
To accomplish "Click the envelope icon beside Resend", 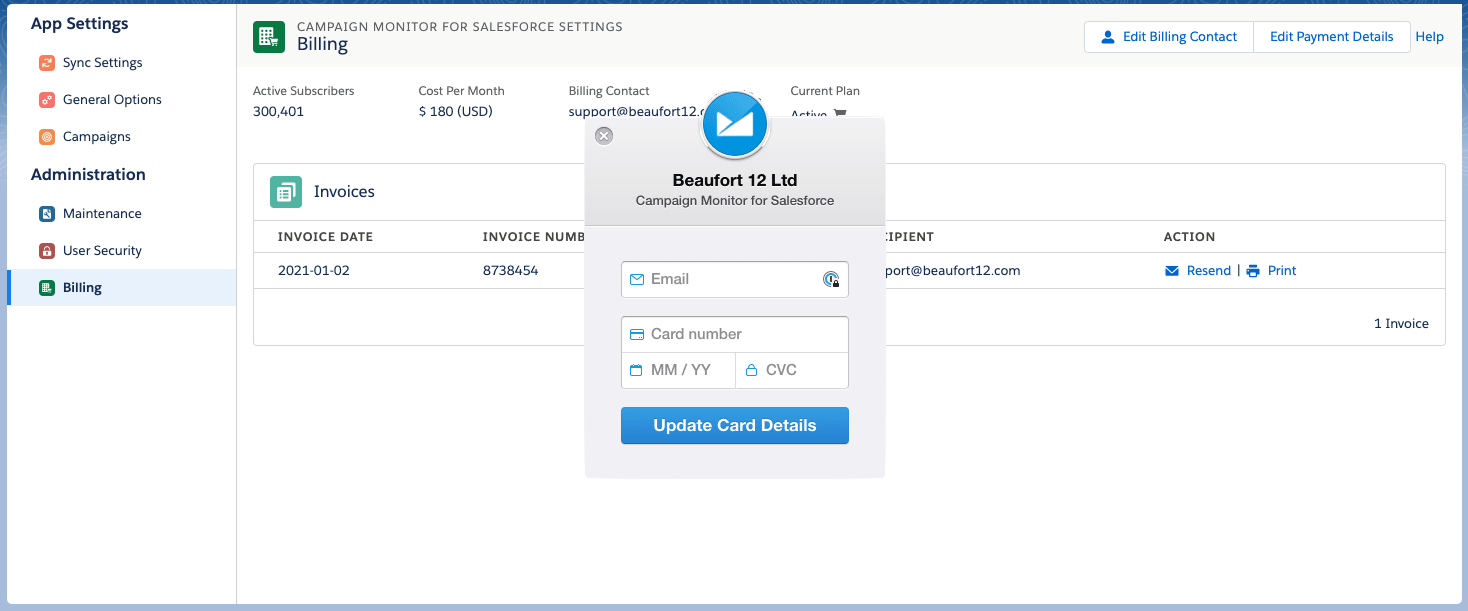I will point(1172,271).
